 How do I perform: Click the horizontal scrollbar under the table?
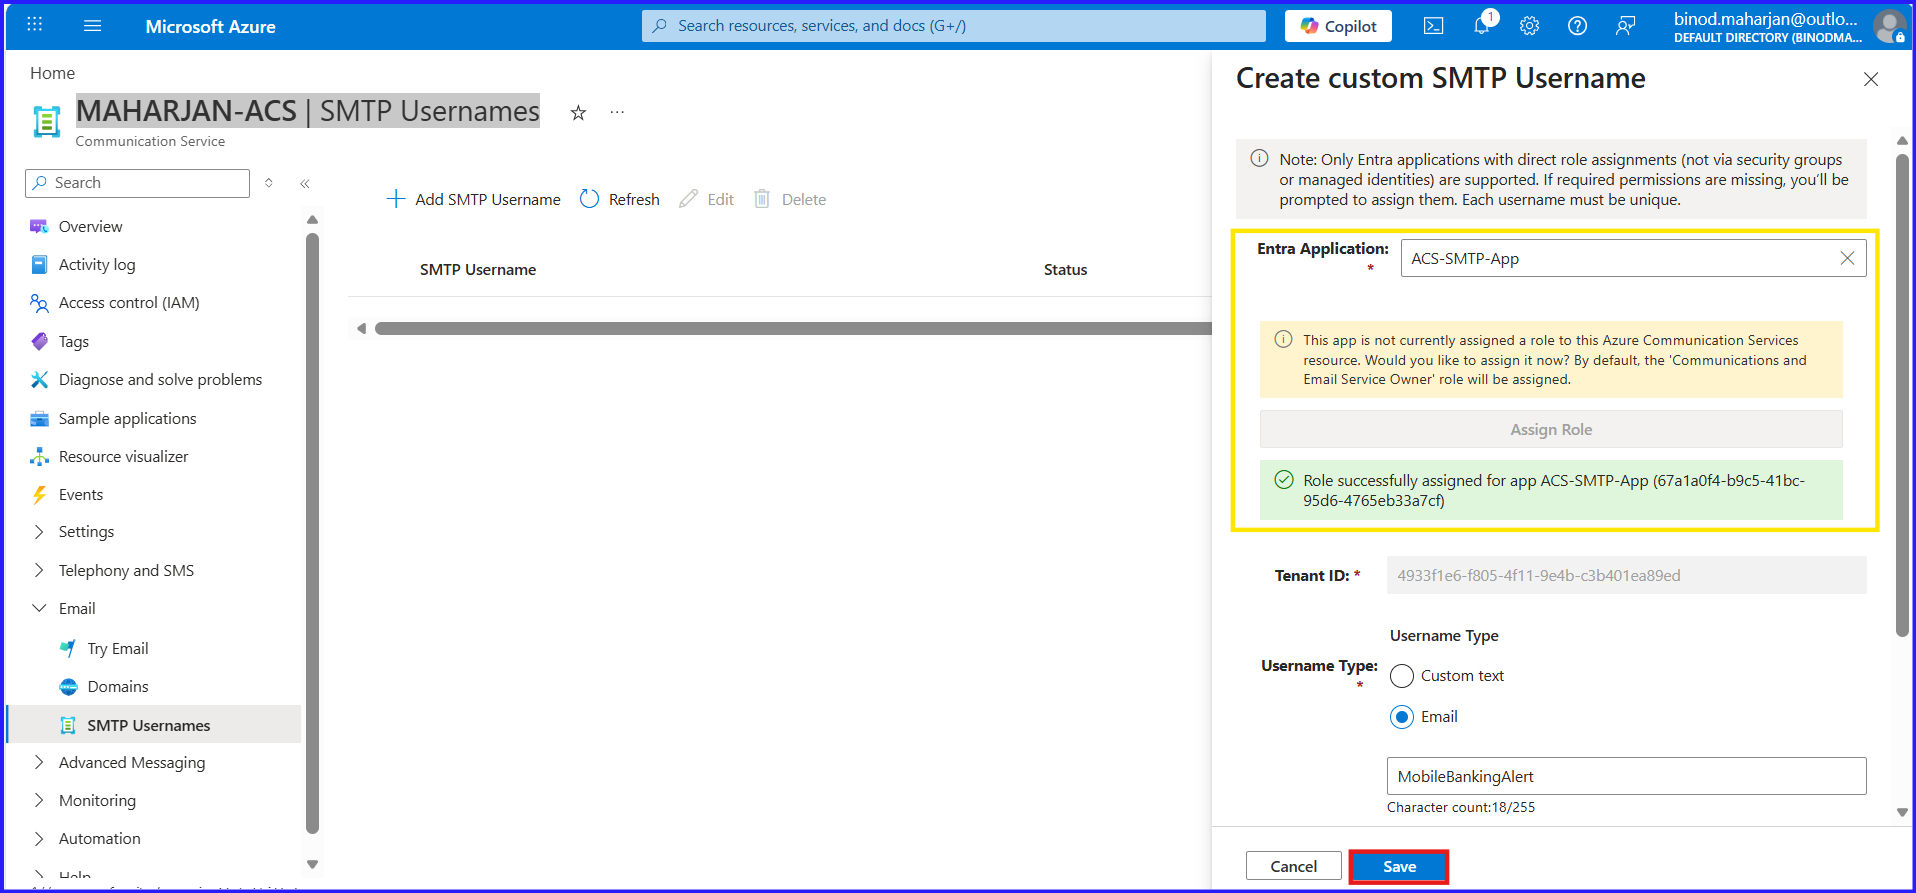(x=793, y=328)
